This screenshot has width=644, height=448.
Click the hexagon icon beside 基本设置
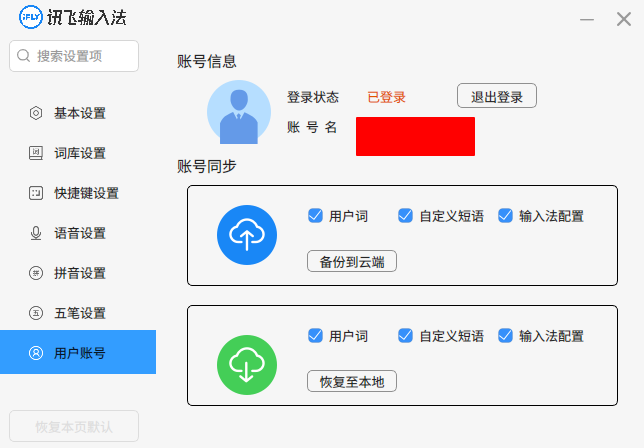tap(36, 113)
